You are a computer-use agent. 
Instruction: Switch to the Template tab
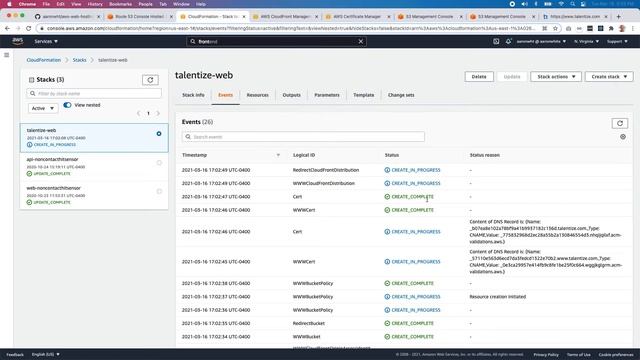364,95
